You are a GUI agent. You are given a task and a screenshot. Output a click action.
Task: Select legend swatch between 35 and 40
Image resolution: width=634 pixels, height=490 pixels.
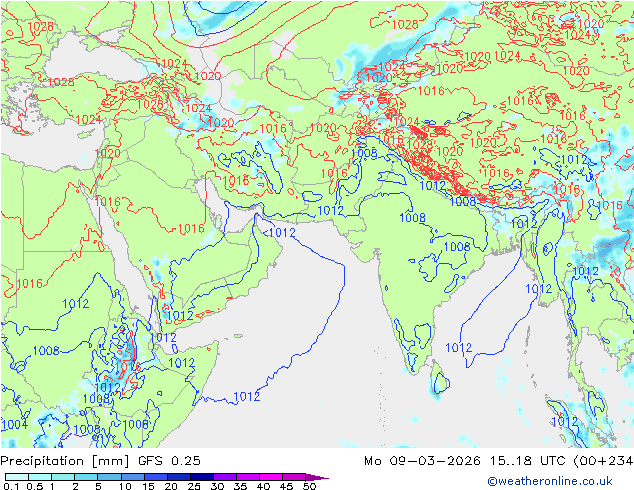[x=247, y=477]
